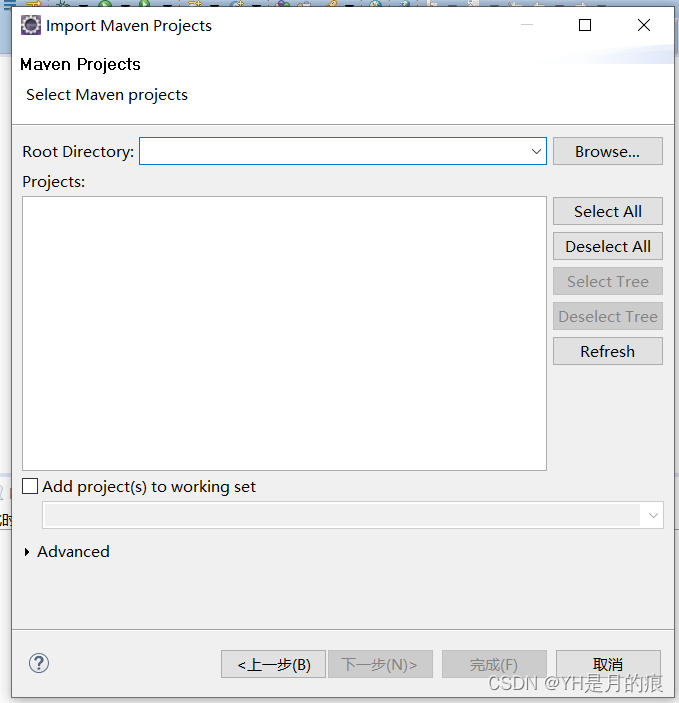Open the Root Directory dropdown arrow
Image resolution: width=679 pixels, height=703 pixels.
tap(536, 152)
